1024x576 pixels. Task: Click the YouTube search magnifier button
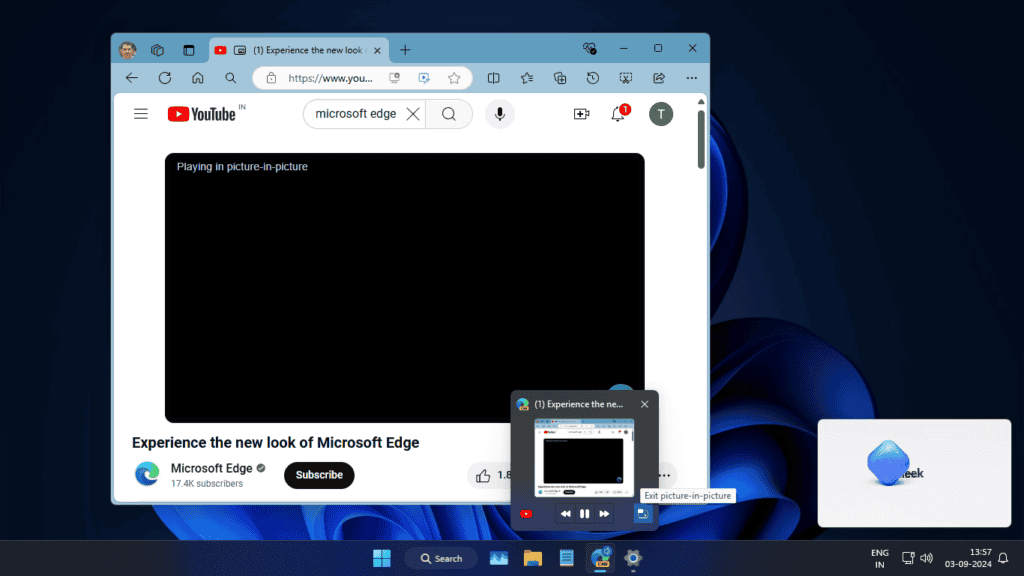click(x=449, y=114)
